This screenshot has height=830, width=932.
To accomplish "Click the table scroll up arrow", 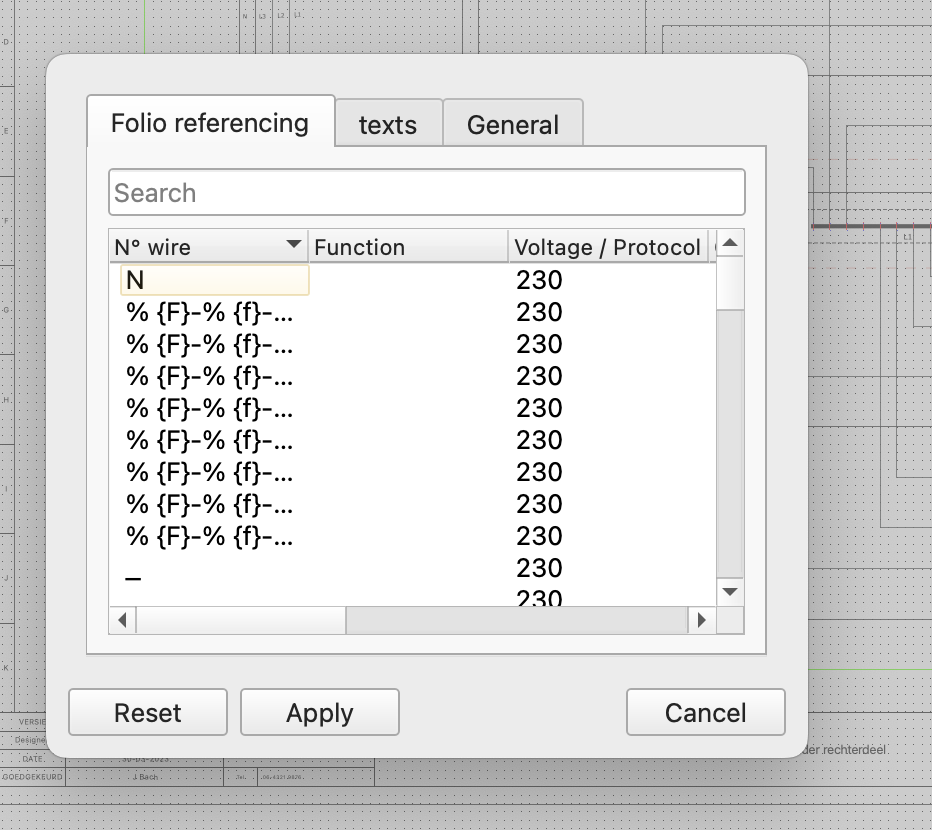I will click(730, 243).
